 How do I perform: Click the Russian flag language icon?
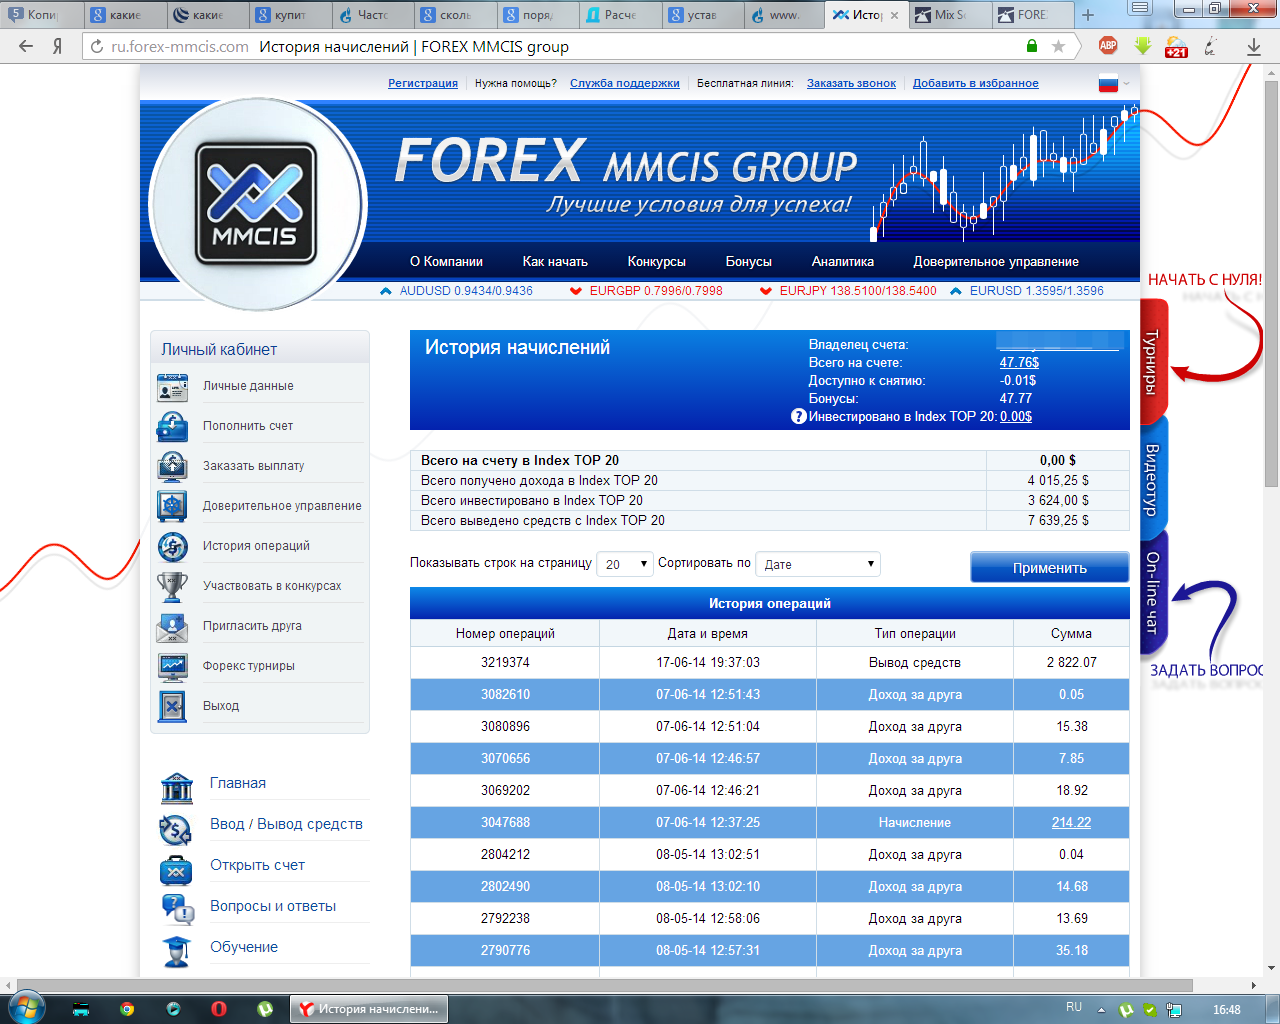coord(1108,84)
